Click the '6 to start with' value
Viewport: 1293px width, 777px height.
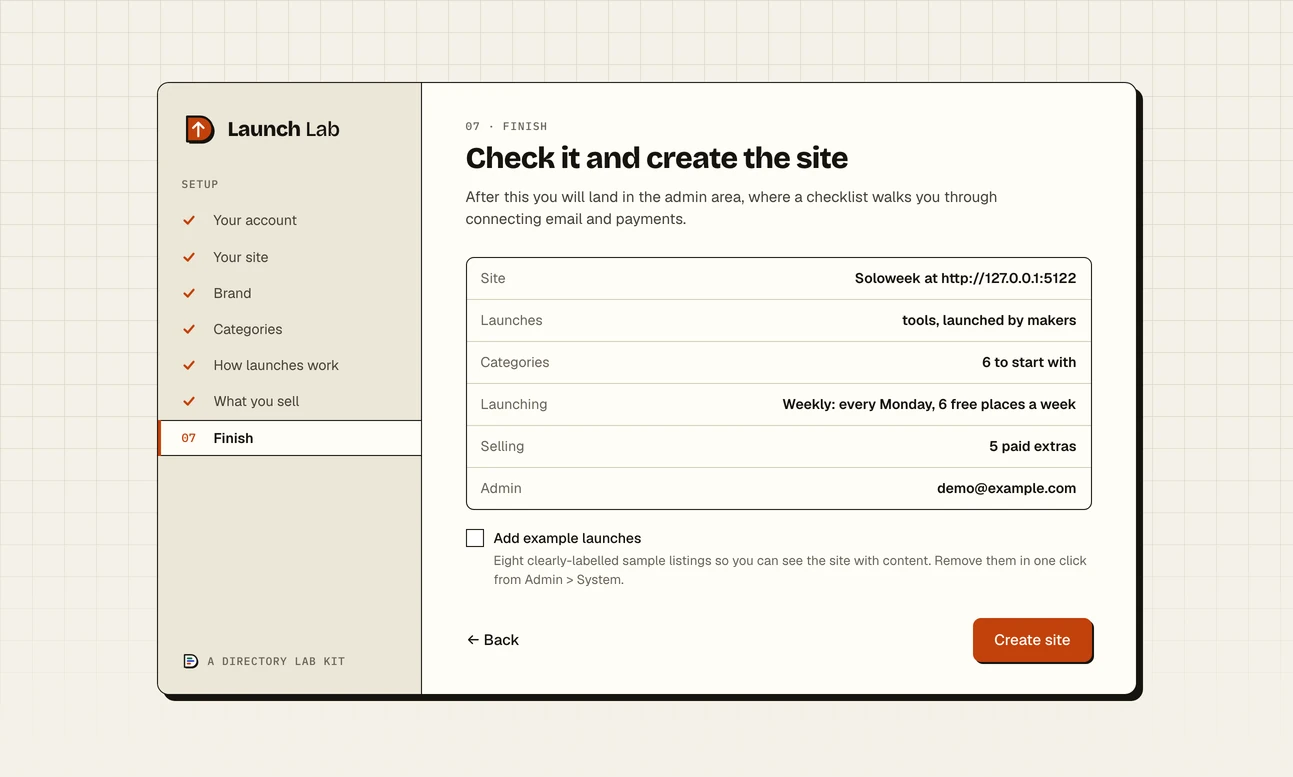[x=1029, y=362]
